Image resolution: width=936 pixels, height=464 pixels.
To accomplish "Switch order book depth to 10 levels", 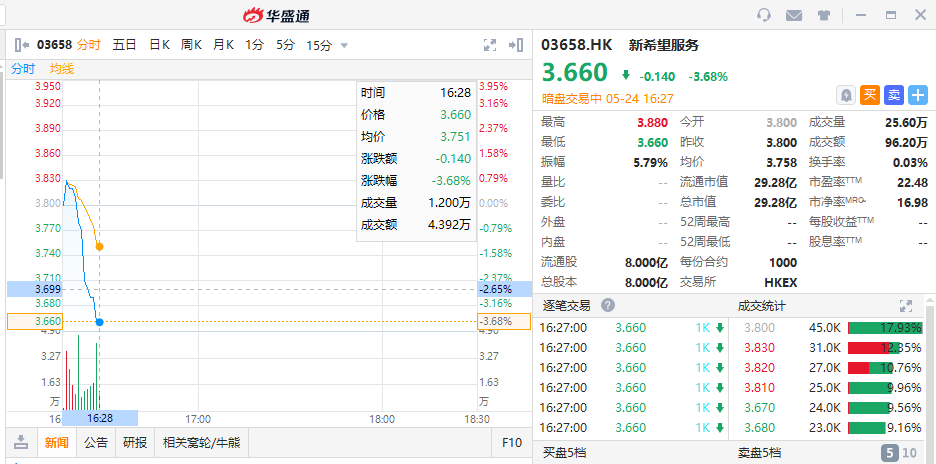I will coord(910,453).
